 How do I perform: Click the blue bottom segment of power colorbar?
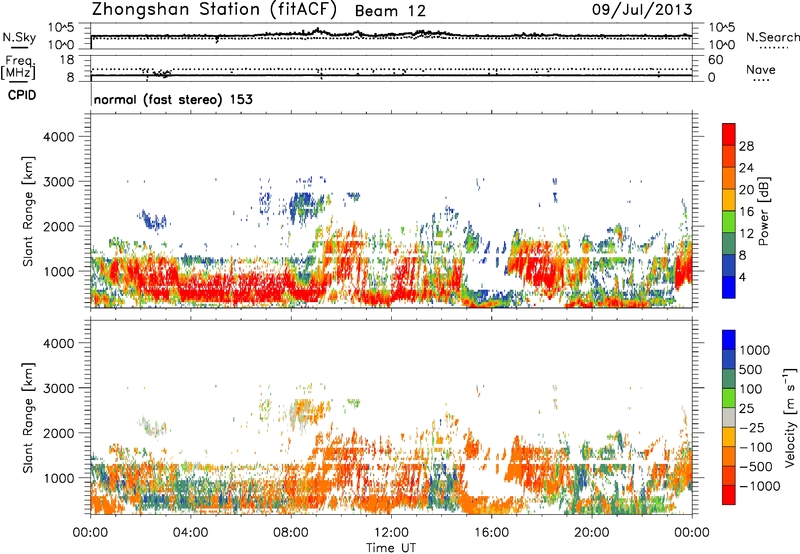[729, 287]
